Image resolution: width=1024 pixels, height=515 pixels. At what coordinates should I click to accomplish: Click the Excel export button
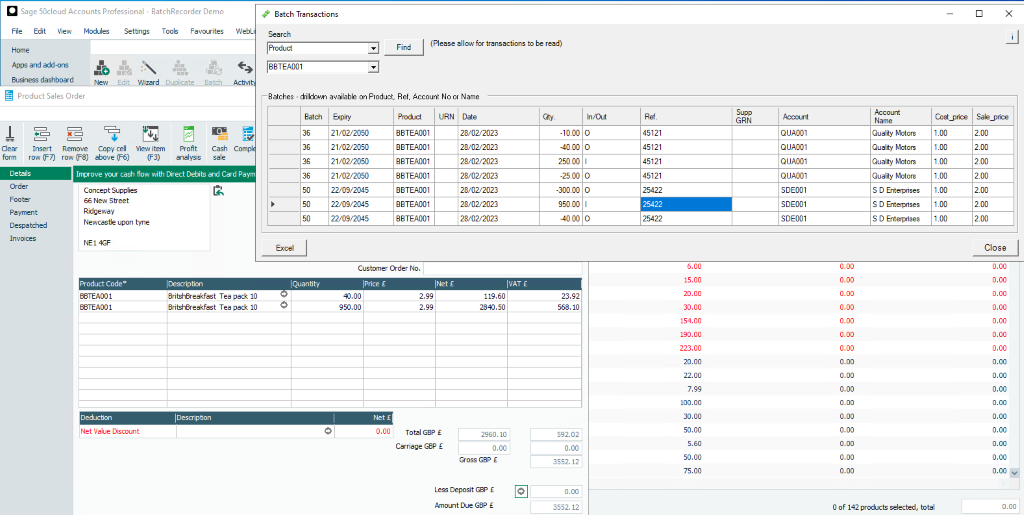click(x=284, y=248)
